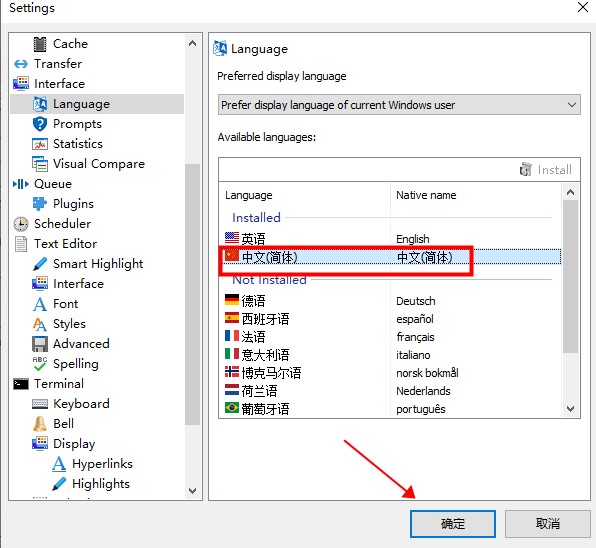Select the Cache icon in settings tree

click(40, 44)
